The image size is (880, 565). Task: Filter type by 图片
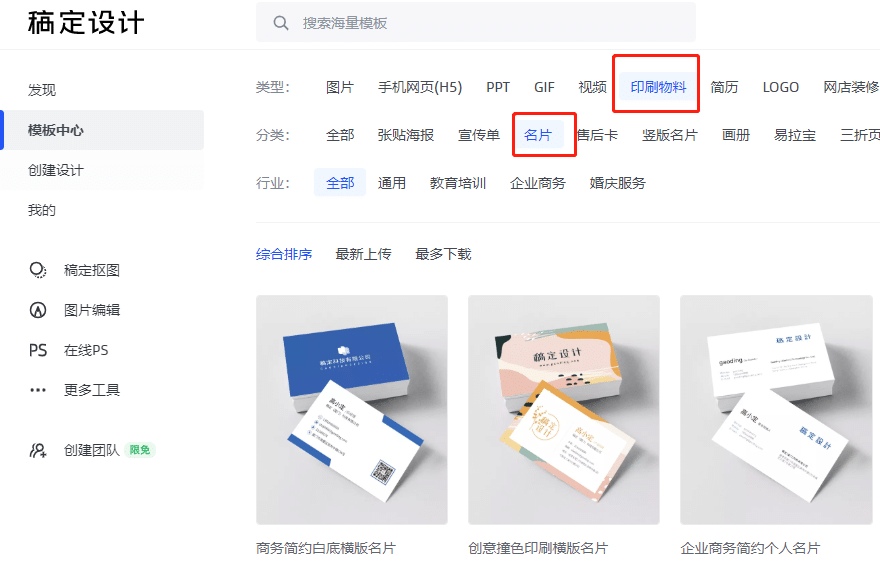[340, 88]
